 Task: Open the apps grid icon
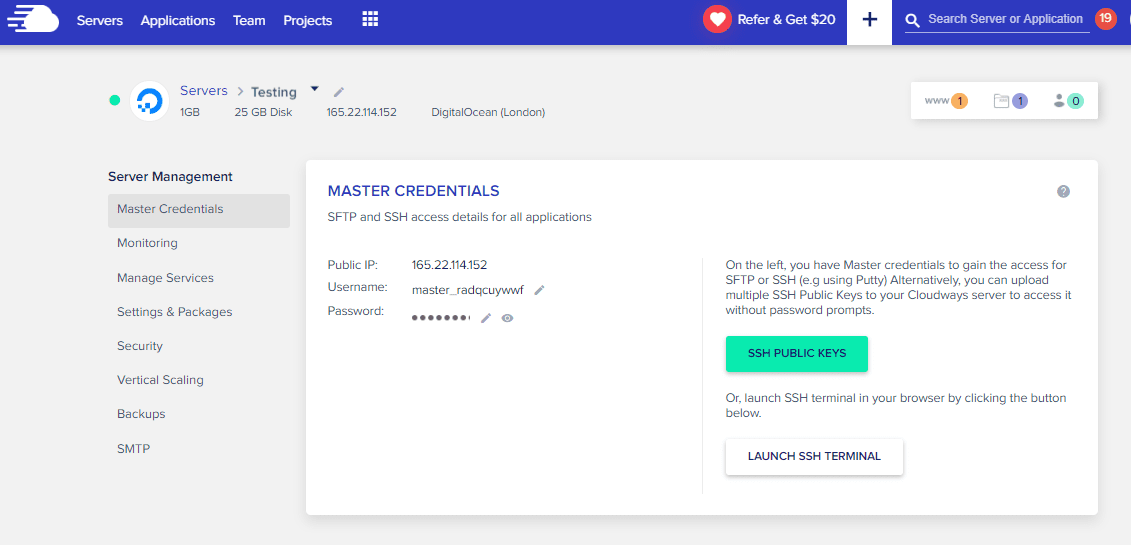coord(370,19)
